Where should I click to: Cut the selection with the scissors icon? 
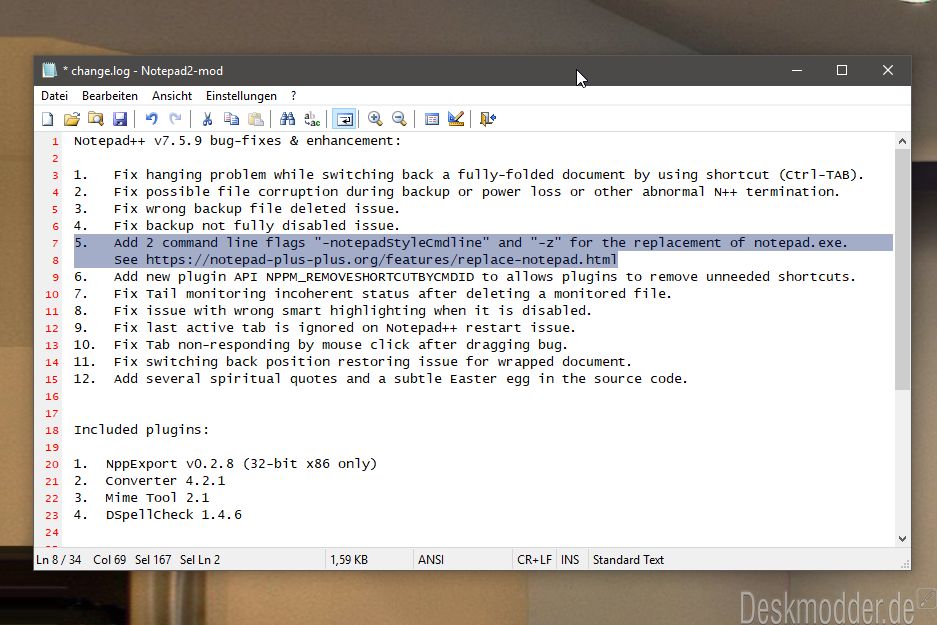pyautogui.click(x=207, y=119)
